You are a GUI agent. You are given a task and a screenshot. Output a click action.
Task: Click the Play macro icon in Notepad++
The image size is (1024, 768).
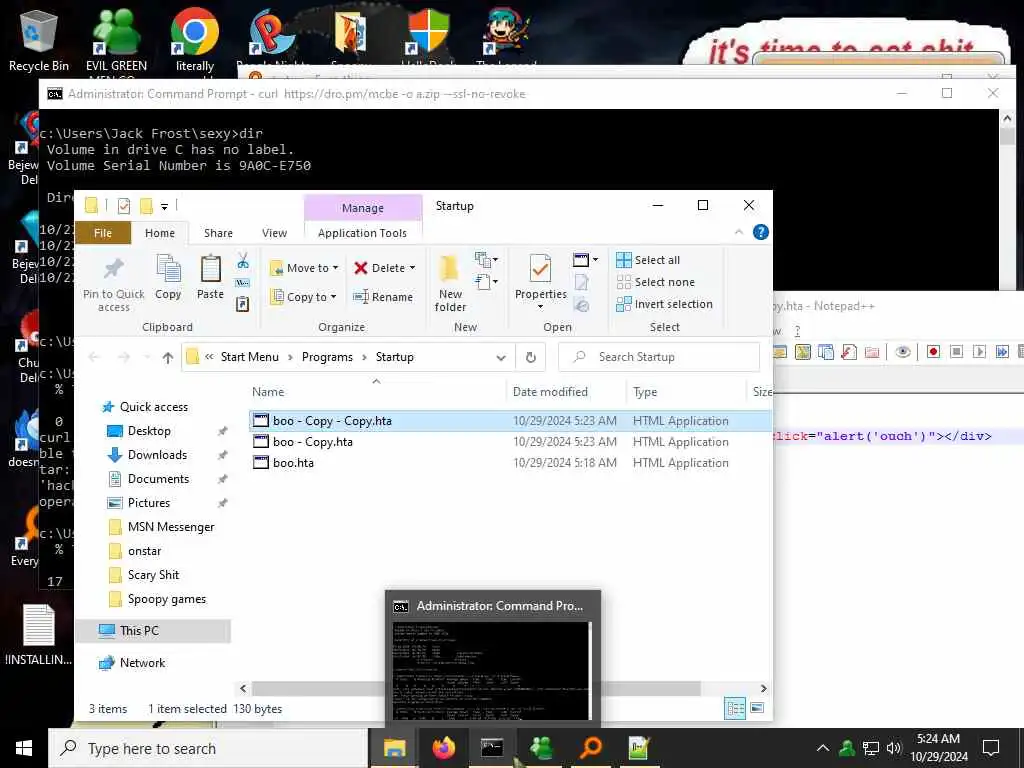(x=979, y=352)
